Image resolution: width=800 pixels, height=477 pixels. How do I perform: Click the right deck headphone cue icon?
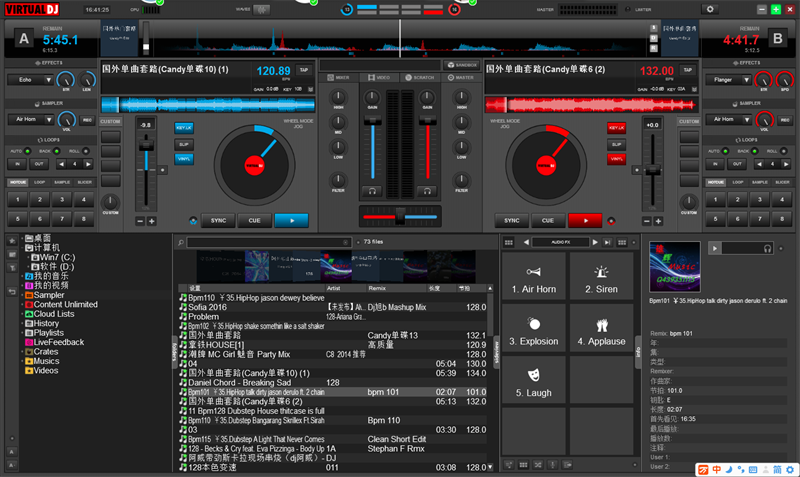[x=428, y=191]
